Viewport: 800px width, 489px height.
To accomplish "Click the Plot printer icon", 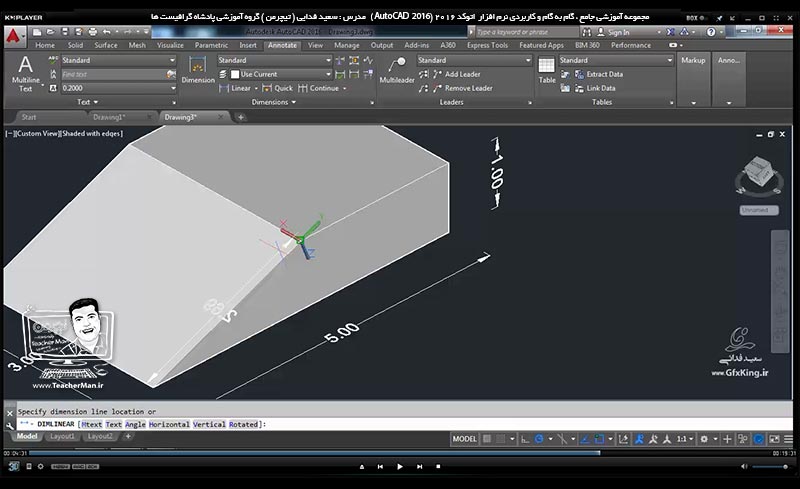I will tap(92, 32).
